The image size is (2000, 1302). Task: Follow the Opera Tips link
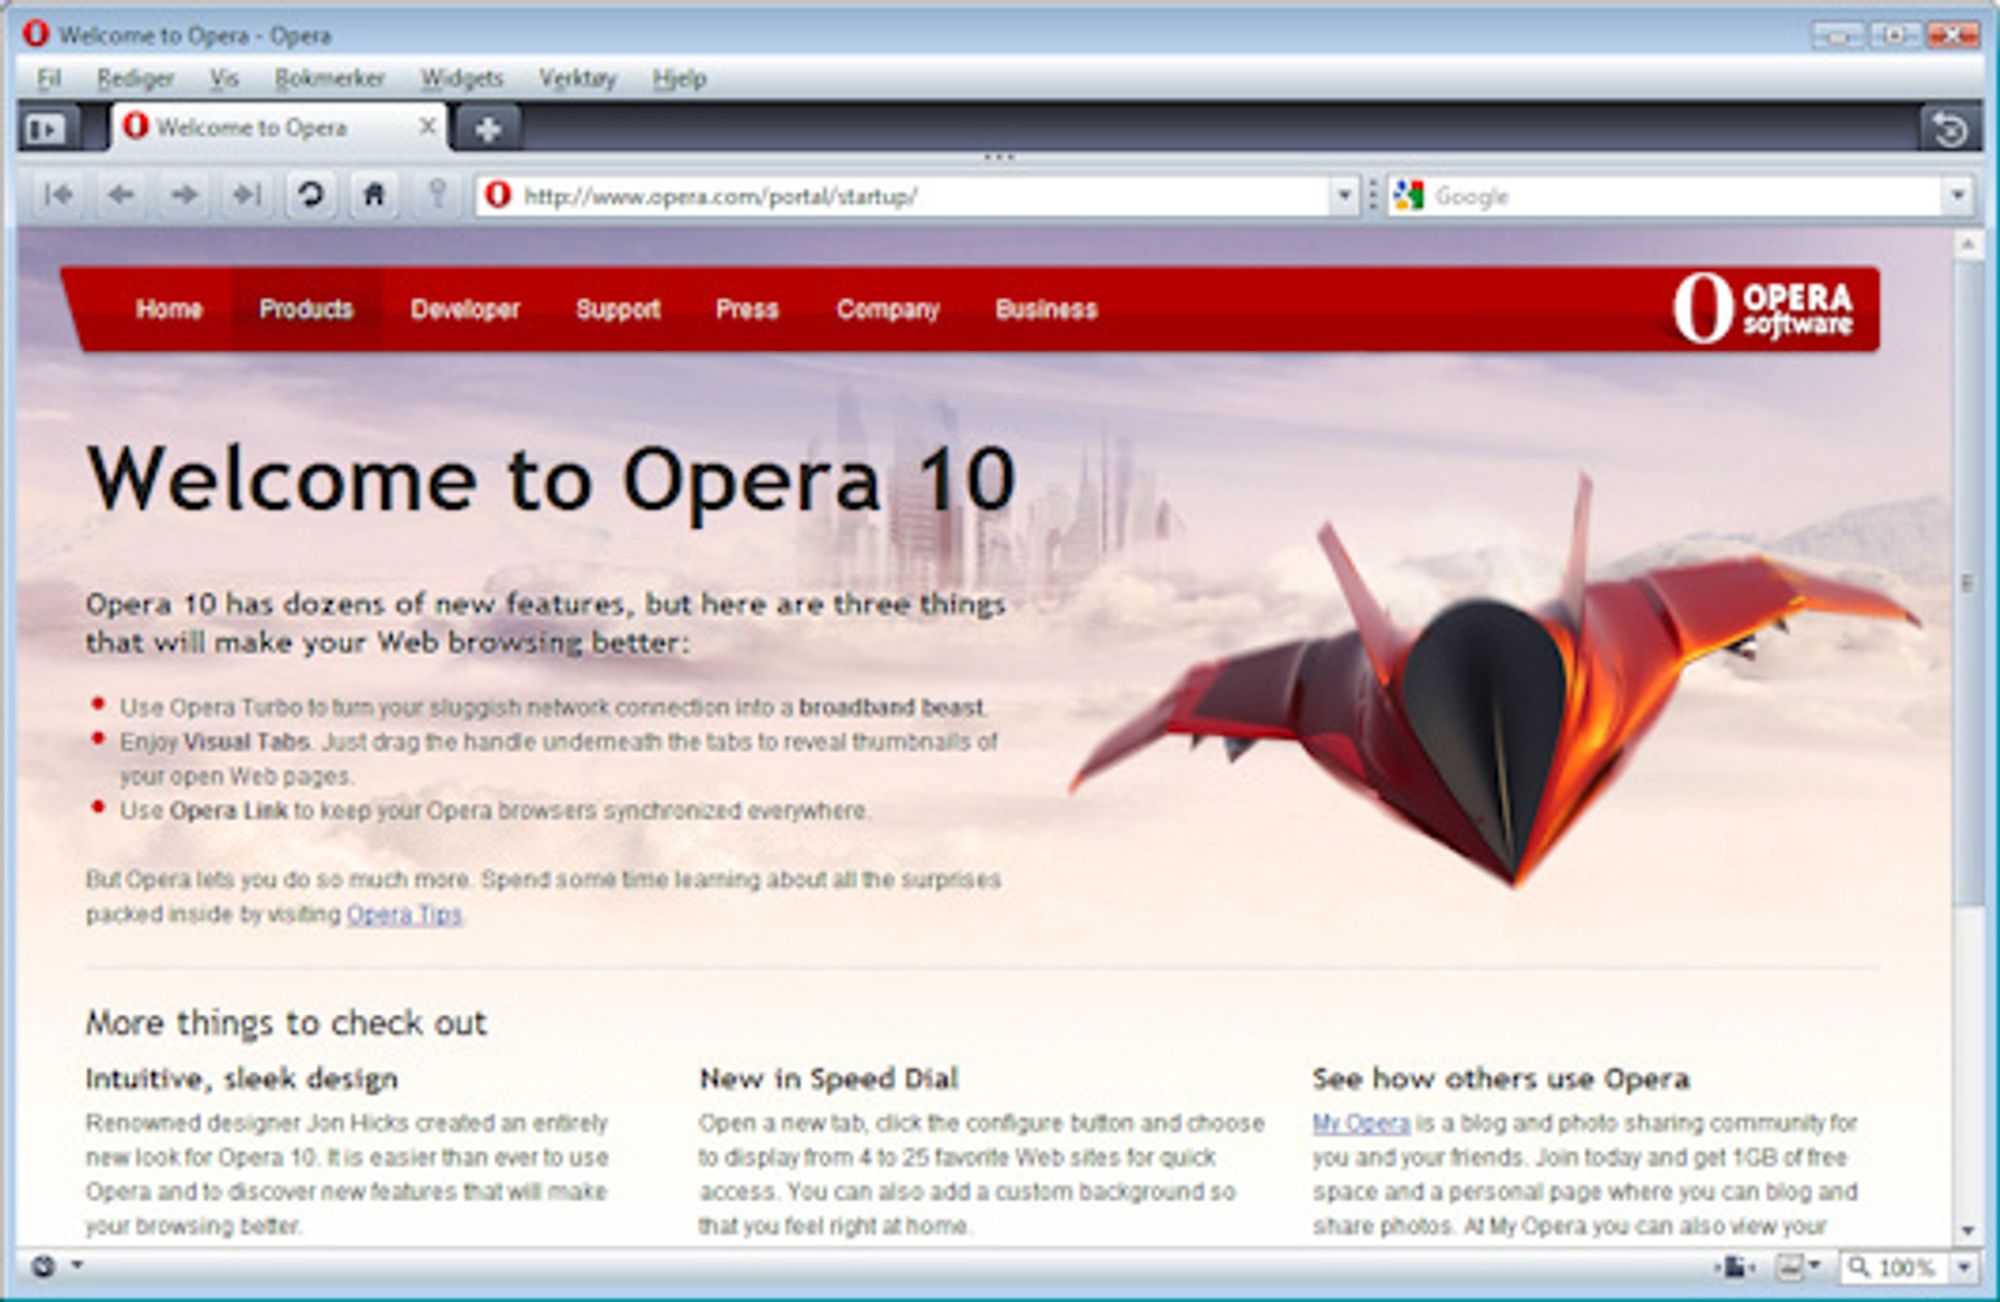pos(404,914)
